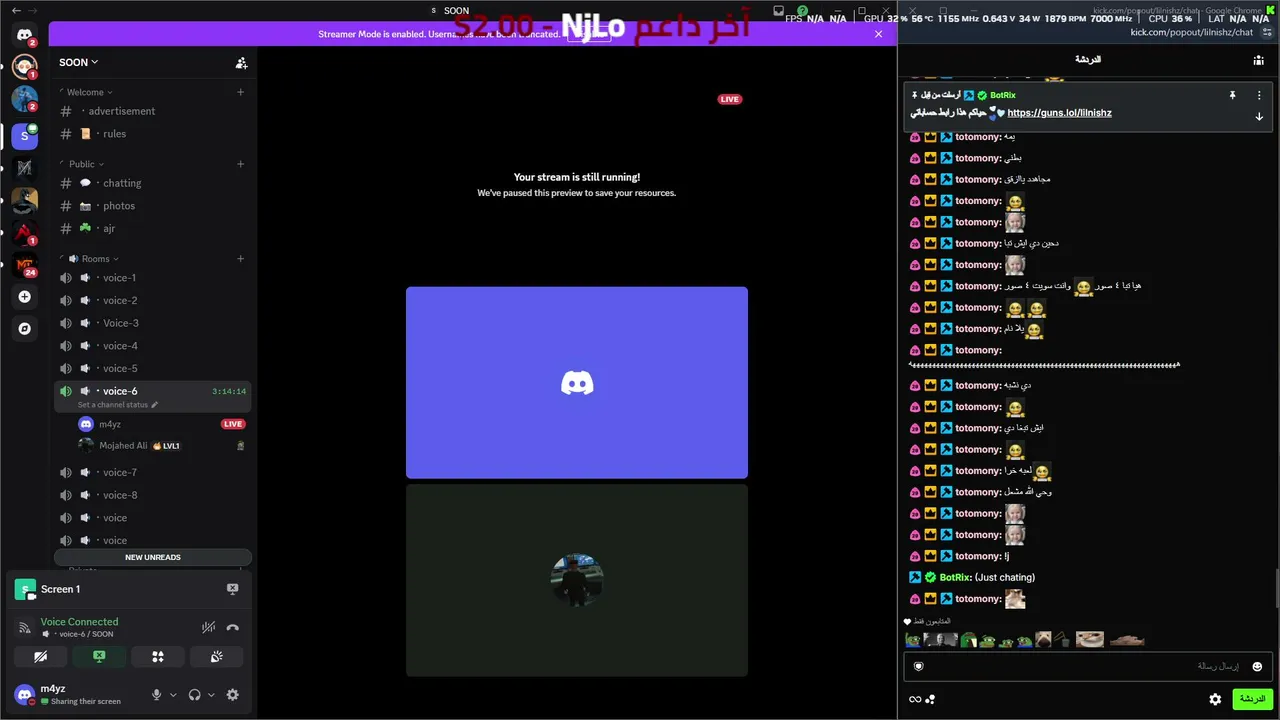Viewport: 1280px width, 720px height.
Task: Click the Kick chat scrollbar
Action: coord(1276,587)
